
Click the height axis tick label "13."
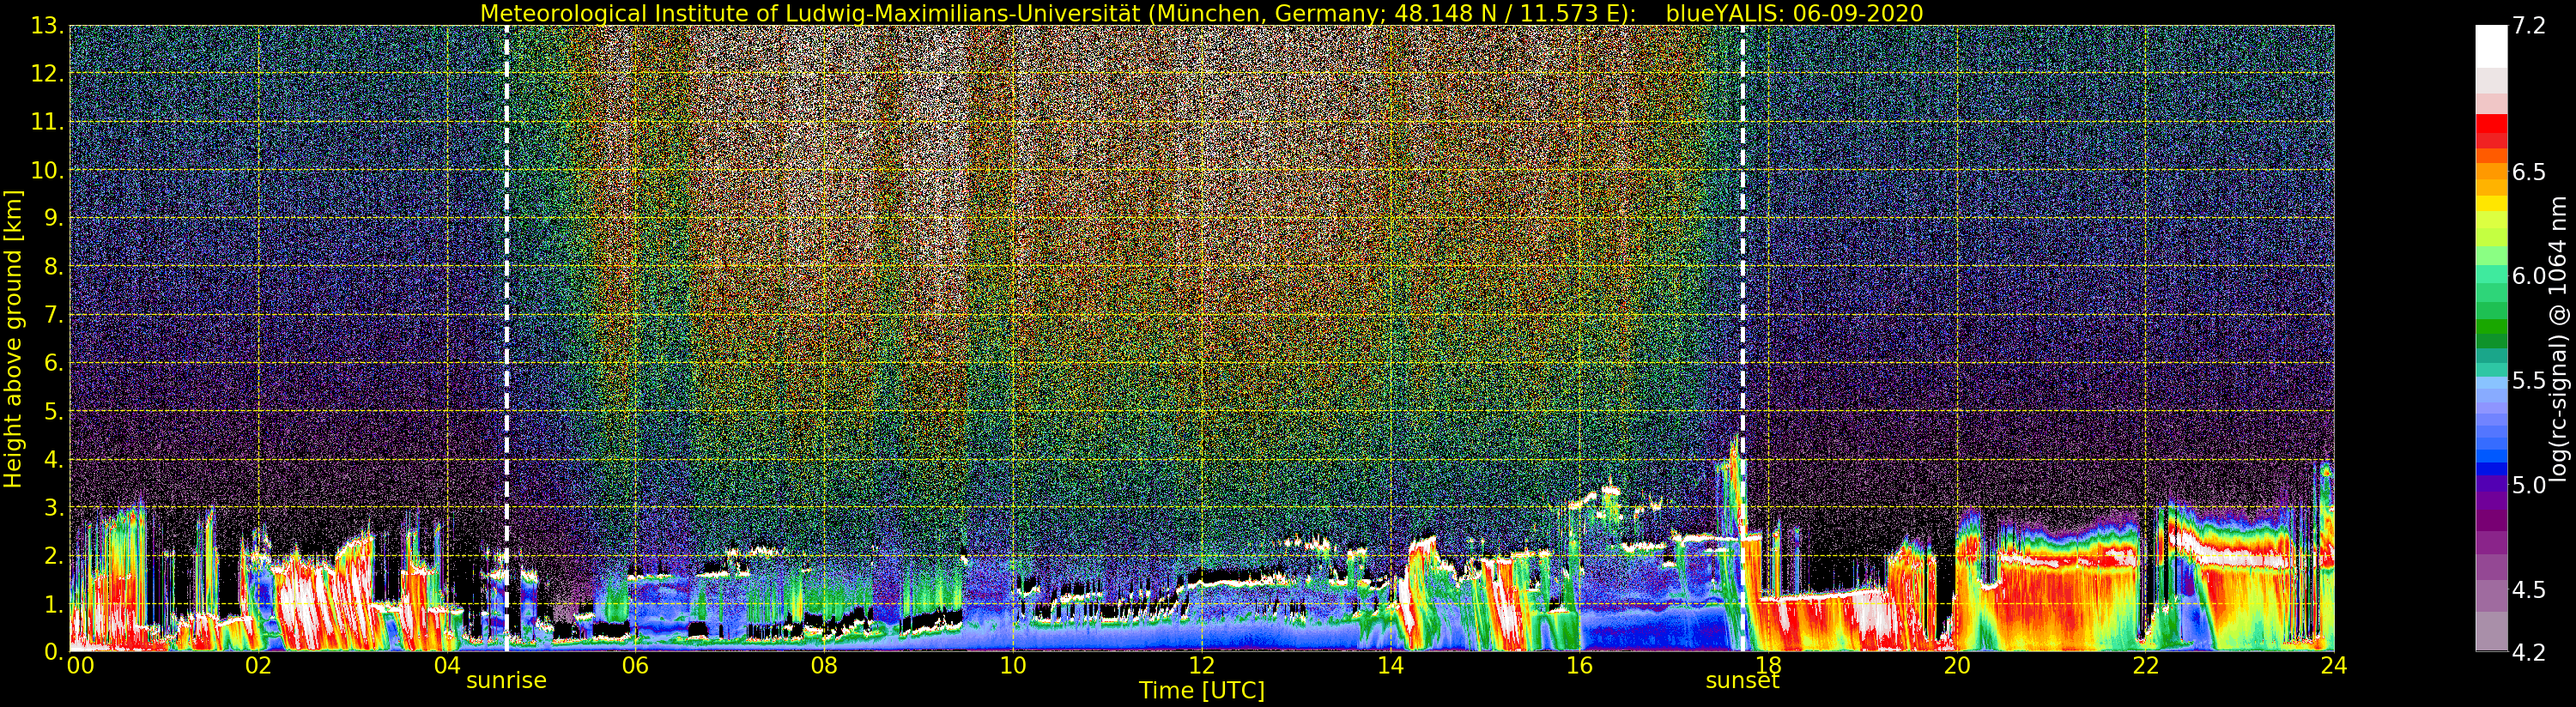pos(48,26)
